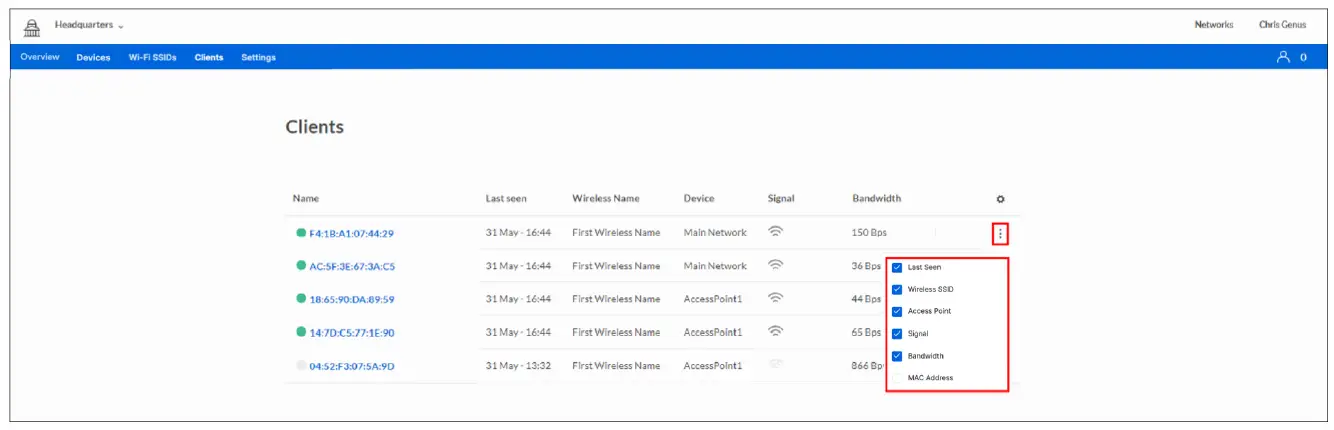Switch to the Wi-Fi SSIDs tab

[x=152, y=58]
